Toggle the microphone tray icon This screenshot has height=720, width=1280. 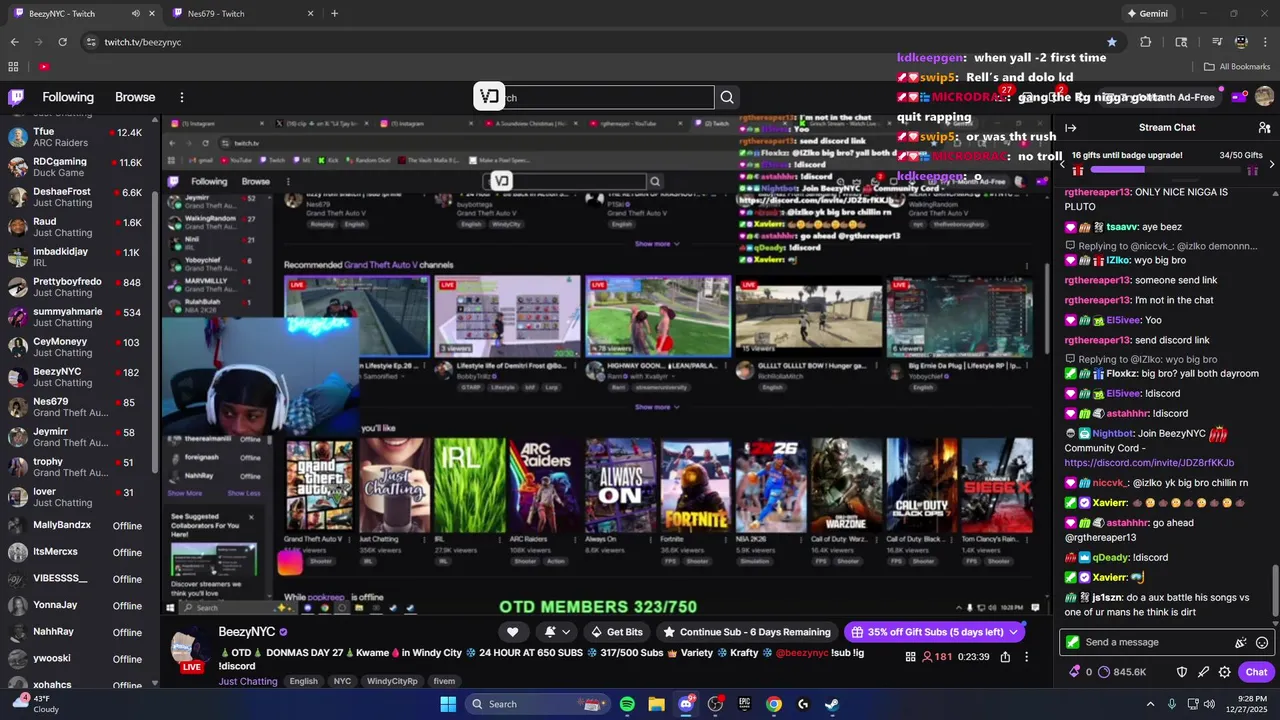1172,704
